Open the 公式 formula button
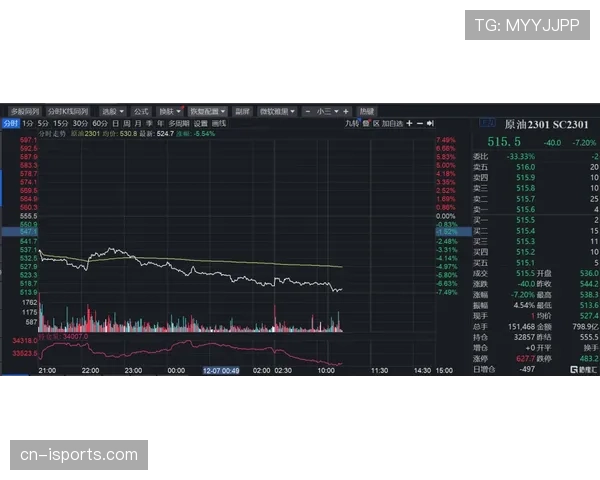Image resolution: width=600 pixels, height=480 pixels. (x=141, y=111)
